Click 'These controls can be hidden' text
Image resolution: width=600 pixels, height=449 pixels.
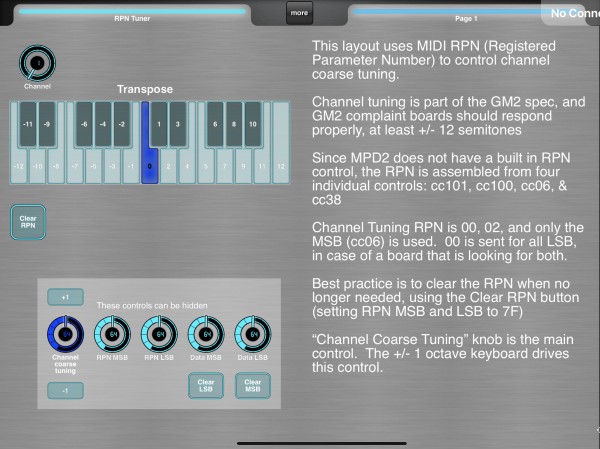tap(152, 305)
